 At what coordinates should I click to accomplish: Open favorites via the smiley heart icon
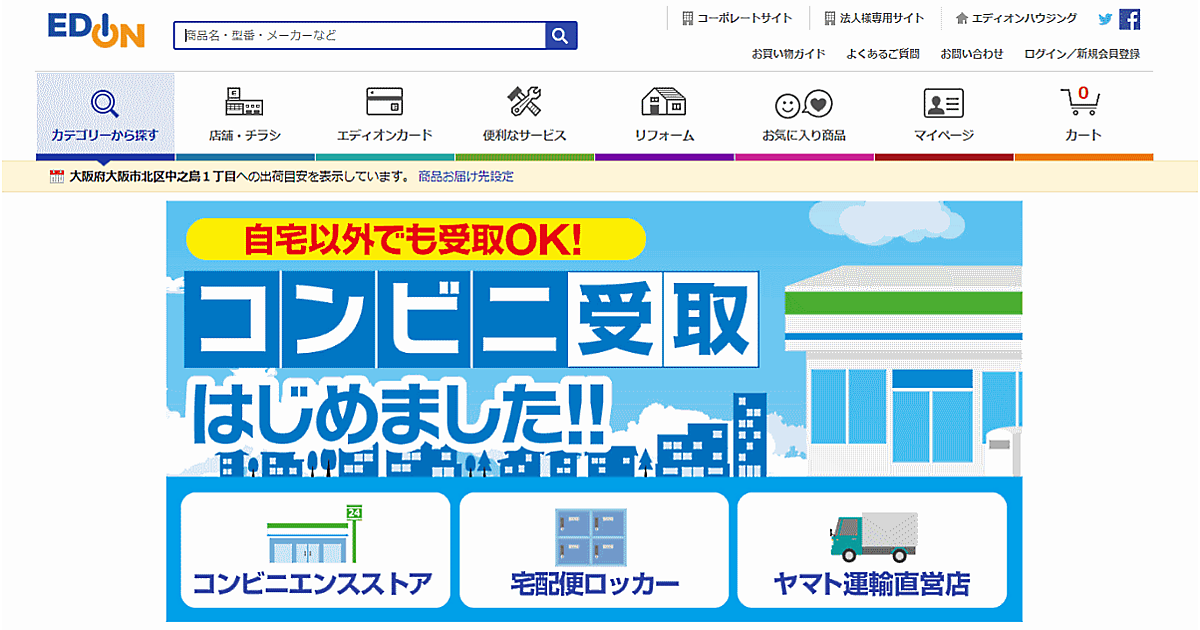(803, 104)
